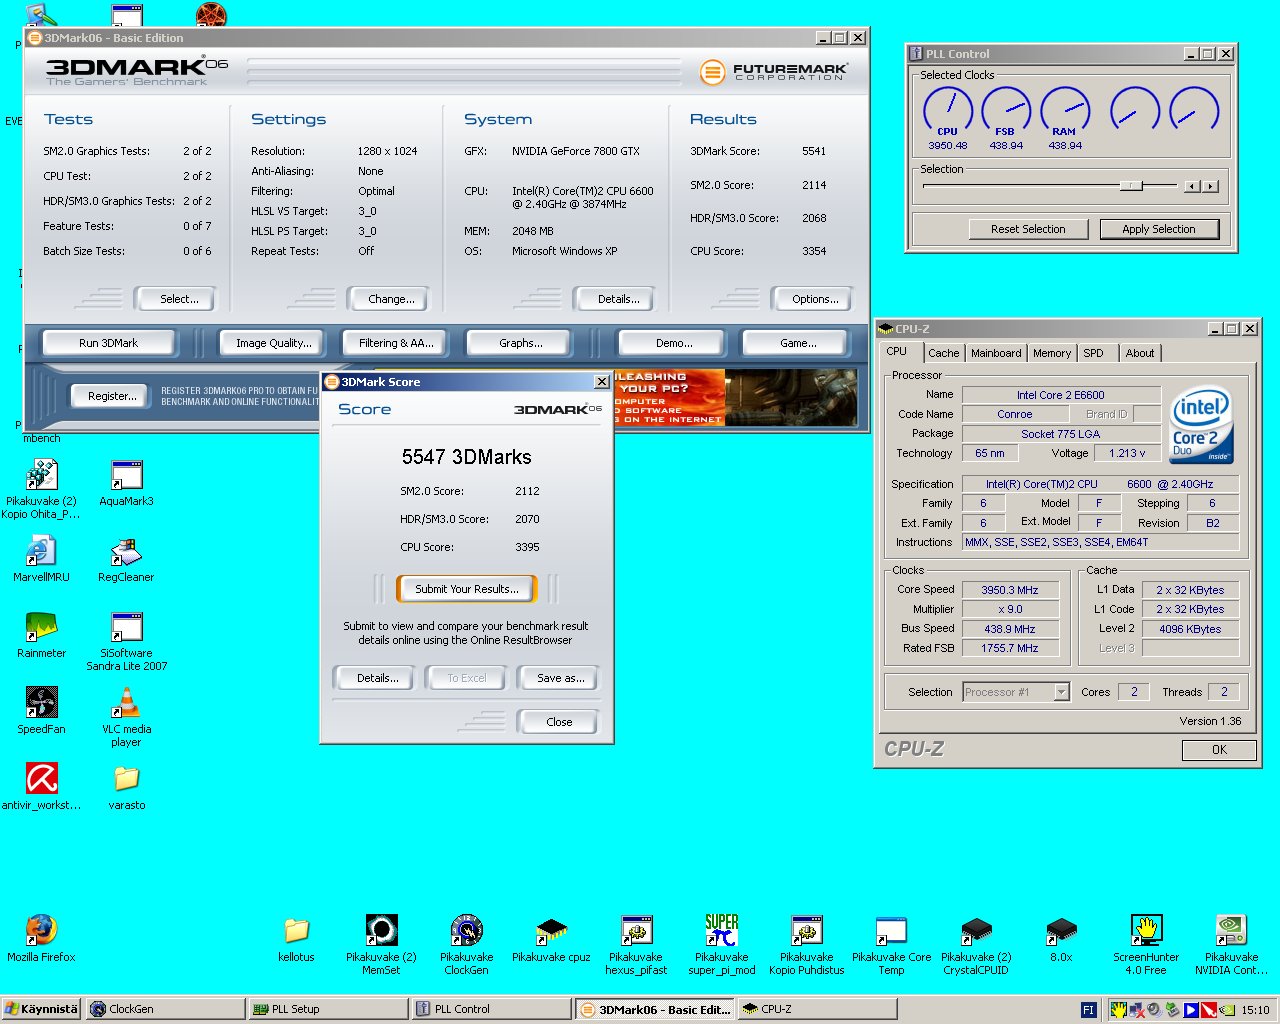The image size is (1280, 1024).
Task: Click OK button in CPU-Z
Action: [x=1219, y=750]
